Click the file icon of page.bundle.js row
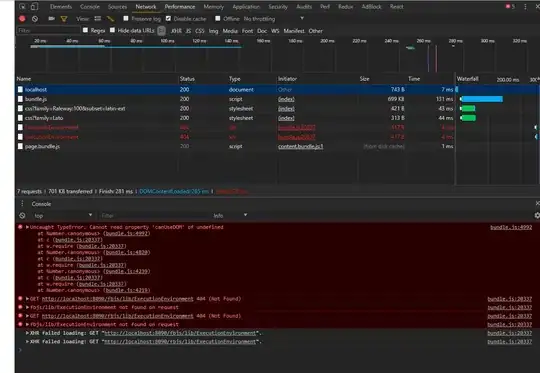 tap(20, 146)
